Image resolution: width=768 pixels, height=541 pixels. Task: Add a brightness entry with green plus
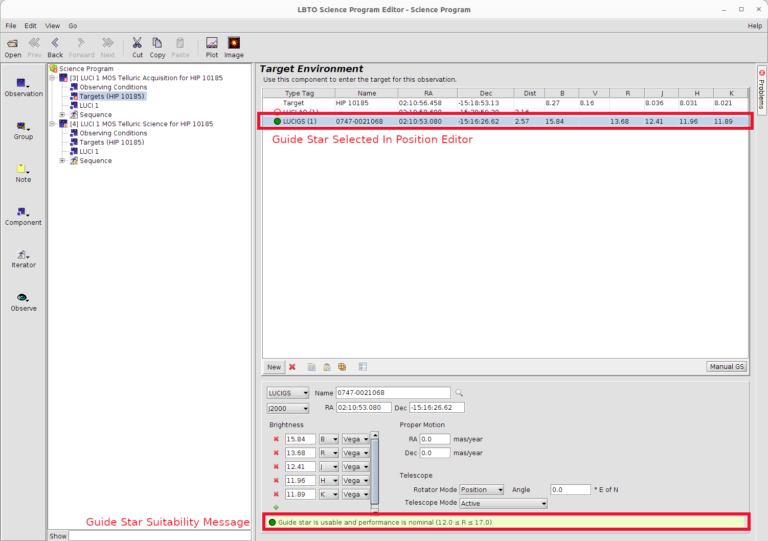276,507
